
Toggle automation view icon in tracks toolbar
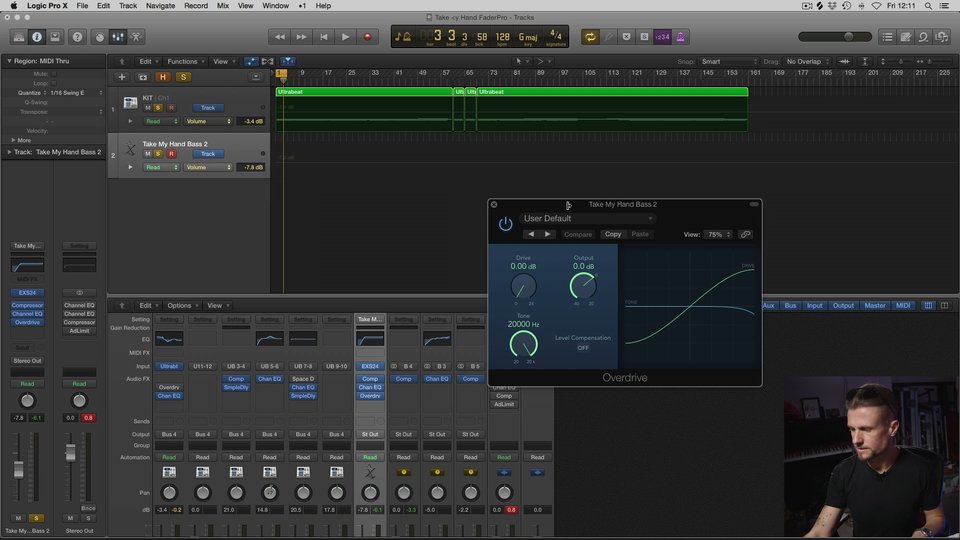click(x=252, y=61)
